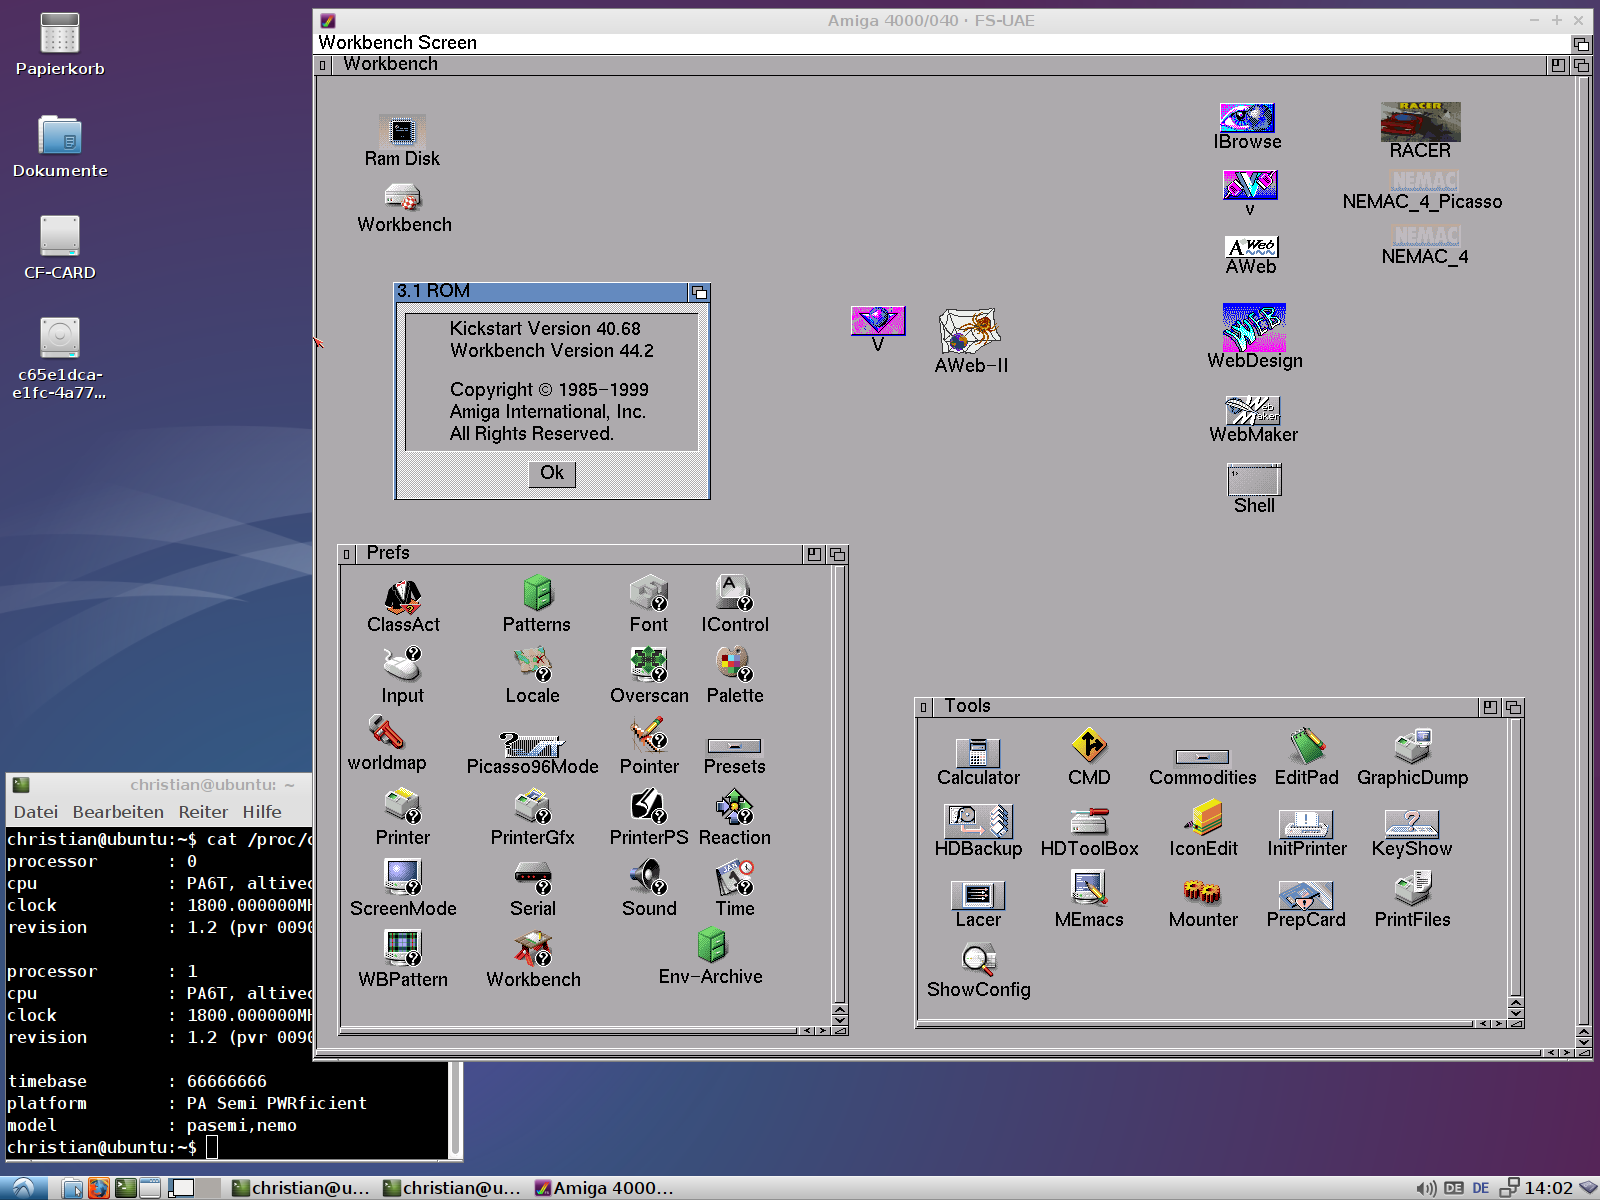Toggle zoom gadget of Tools window
1600x1200 pixels.
tap(1490, 707)
